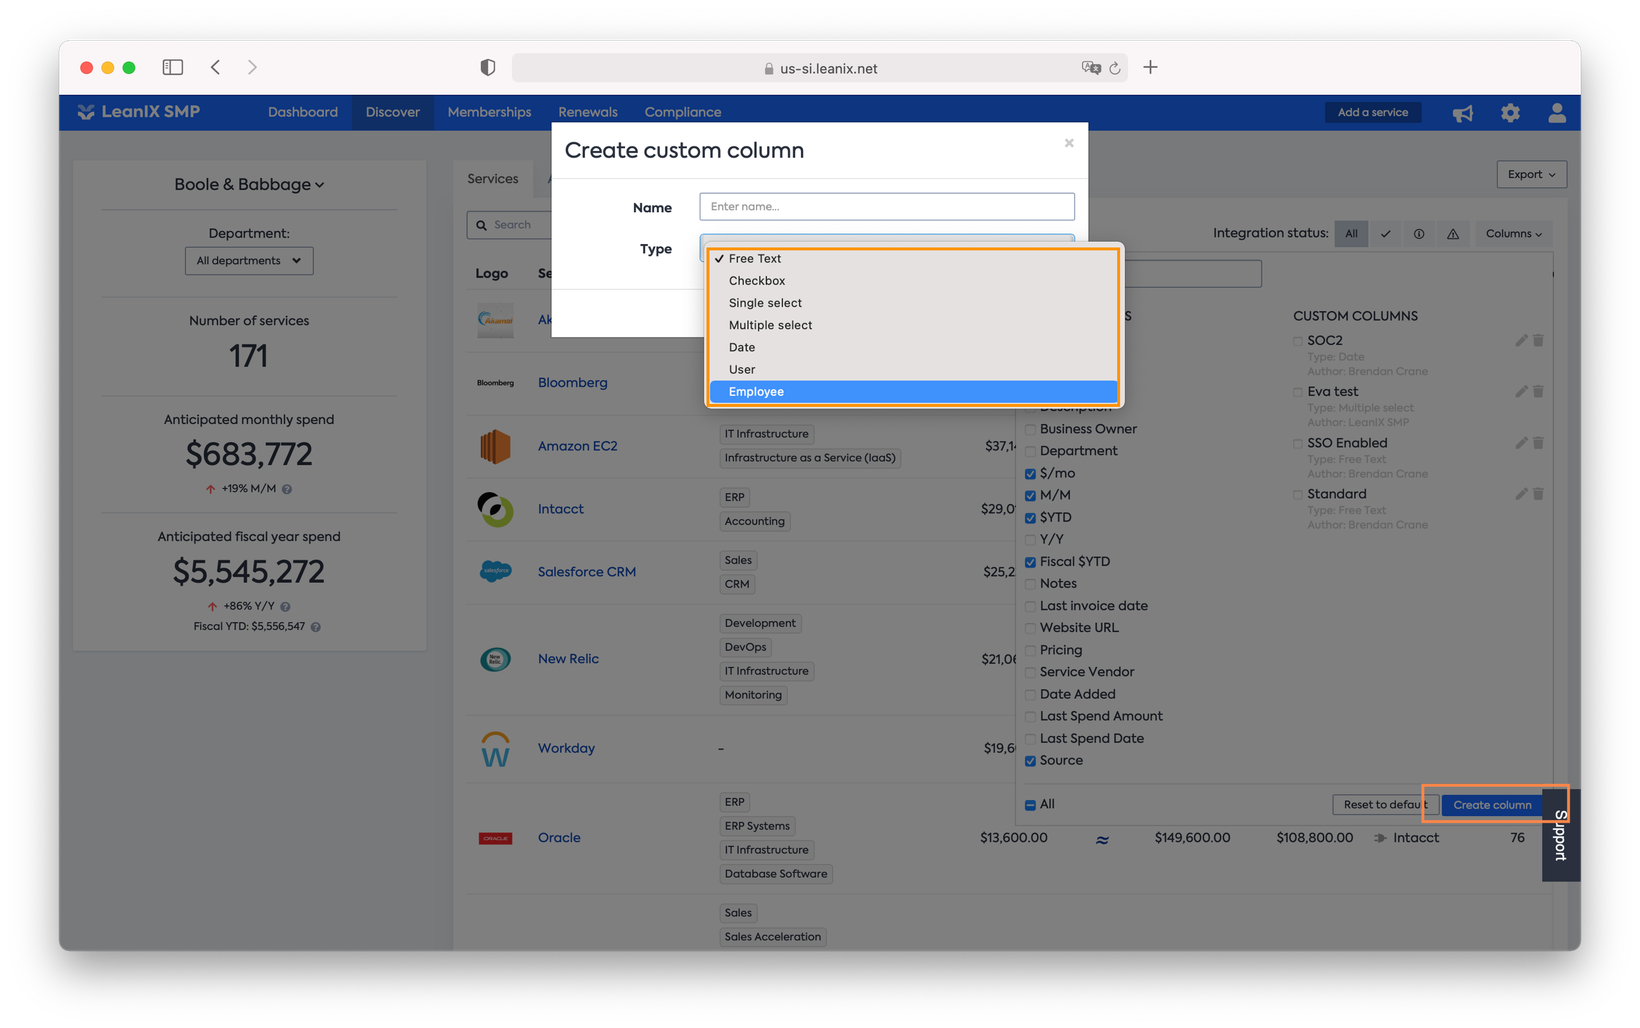1640x1028 pixels.
Task: Click the LeanIX SMP logo
Action: 139,112
